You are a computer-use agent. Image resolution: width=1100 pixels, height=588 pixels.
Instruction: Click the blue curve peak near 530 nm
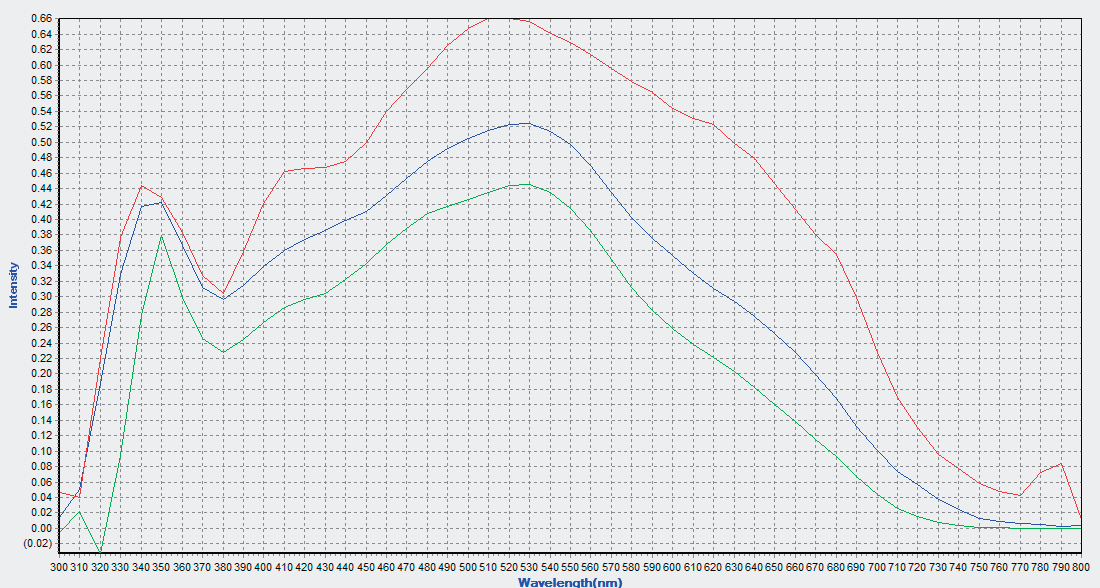point(526,123)
